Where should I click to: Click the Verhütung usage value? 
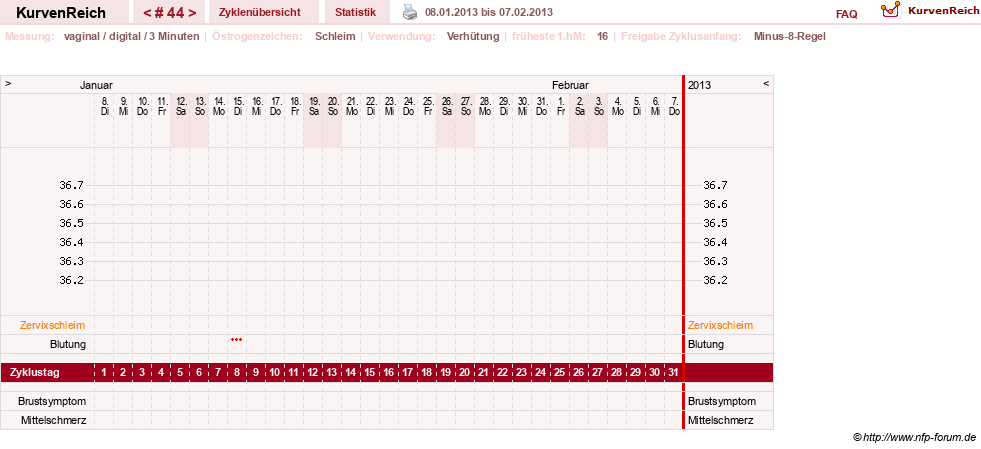tap(472, 36)
